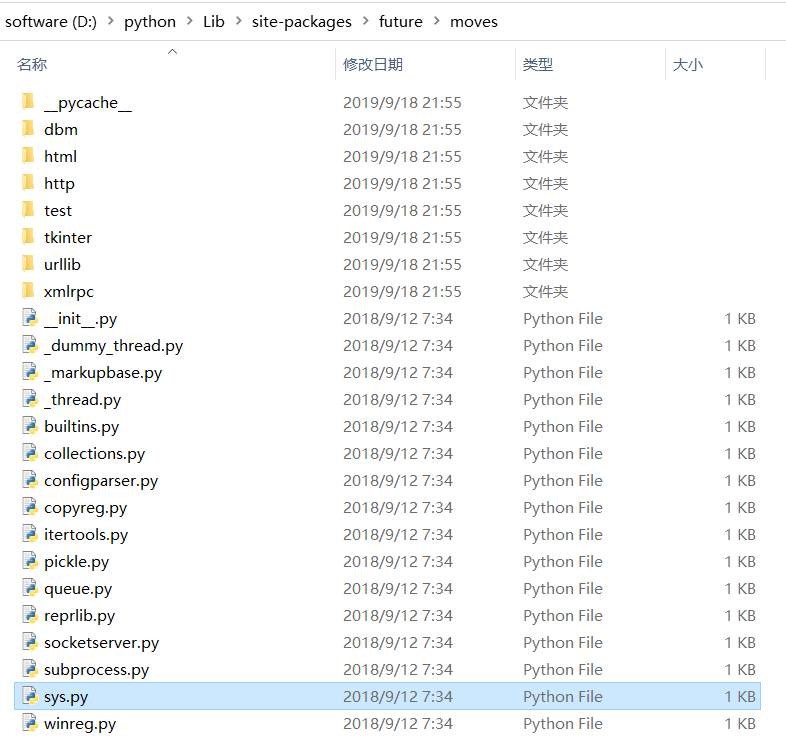The image size is (786, 743).
Task: Select the pickle.py file name
Action: pyautogui.click(x=76, y=563)
